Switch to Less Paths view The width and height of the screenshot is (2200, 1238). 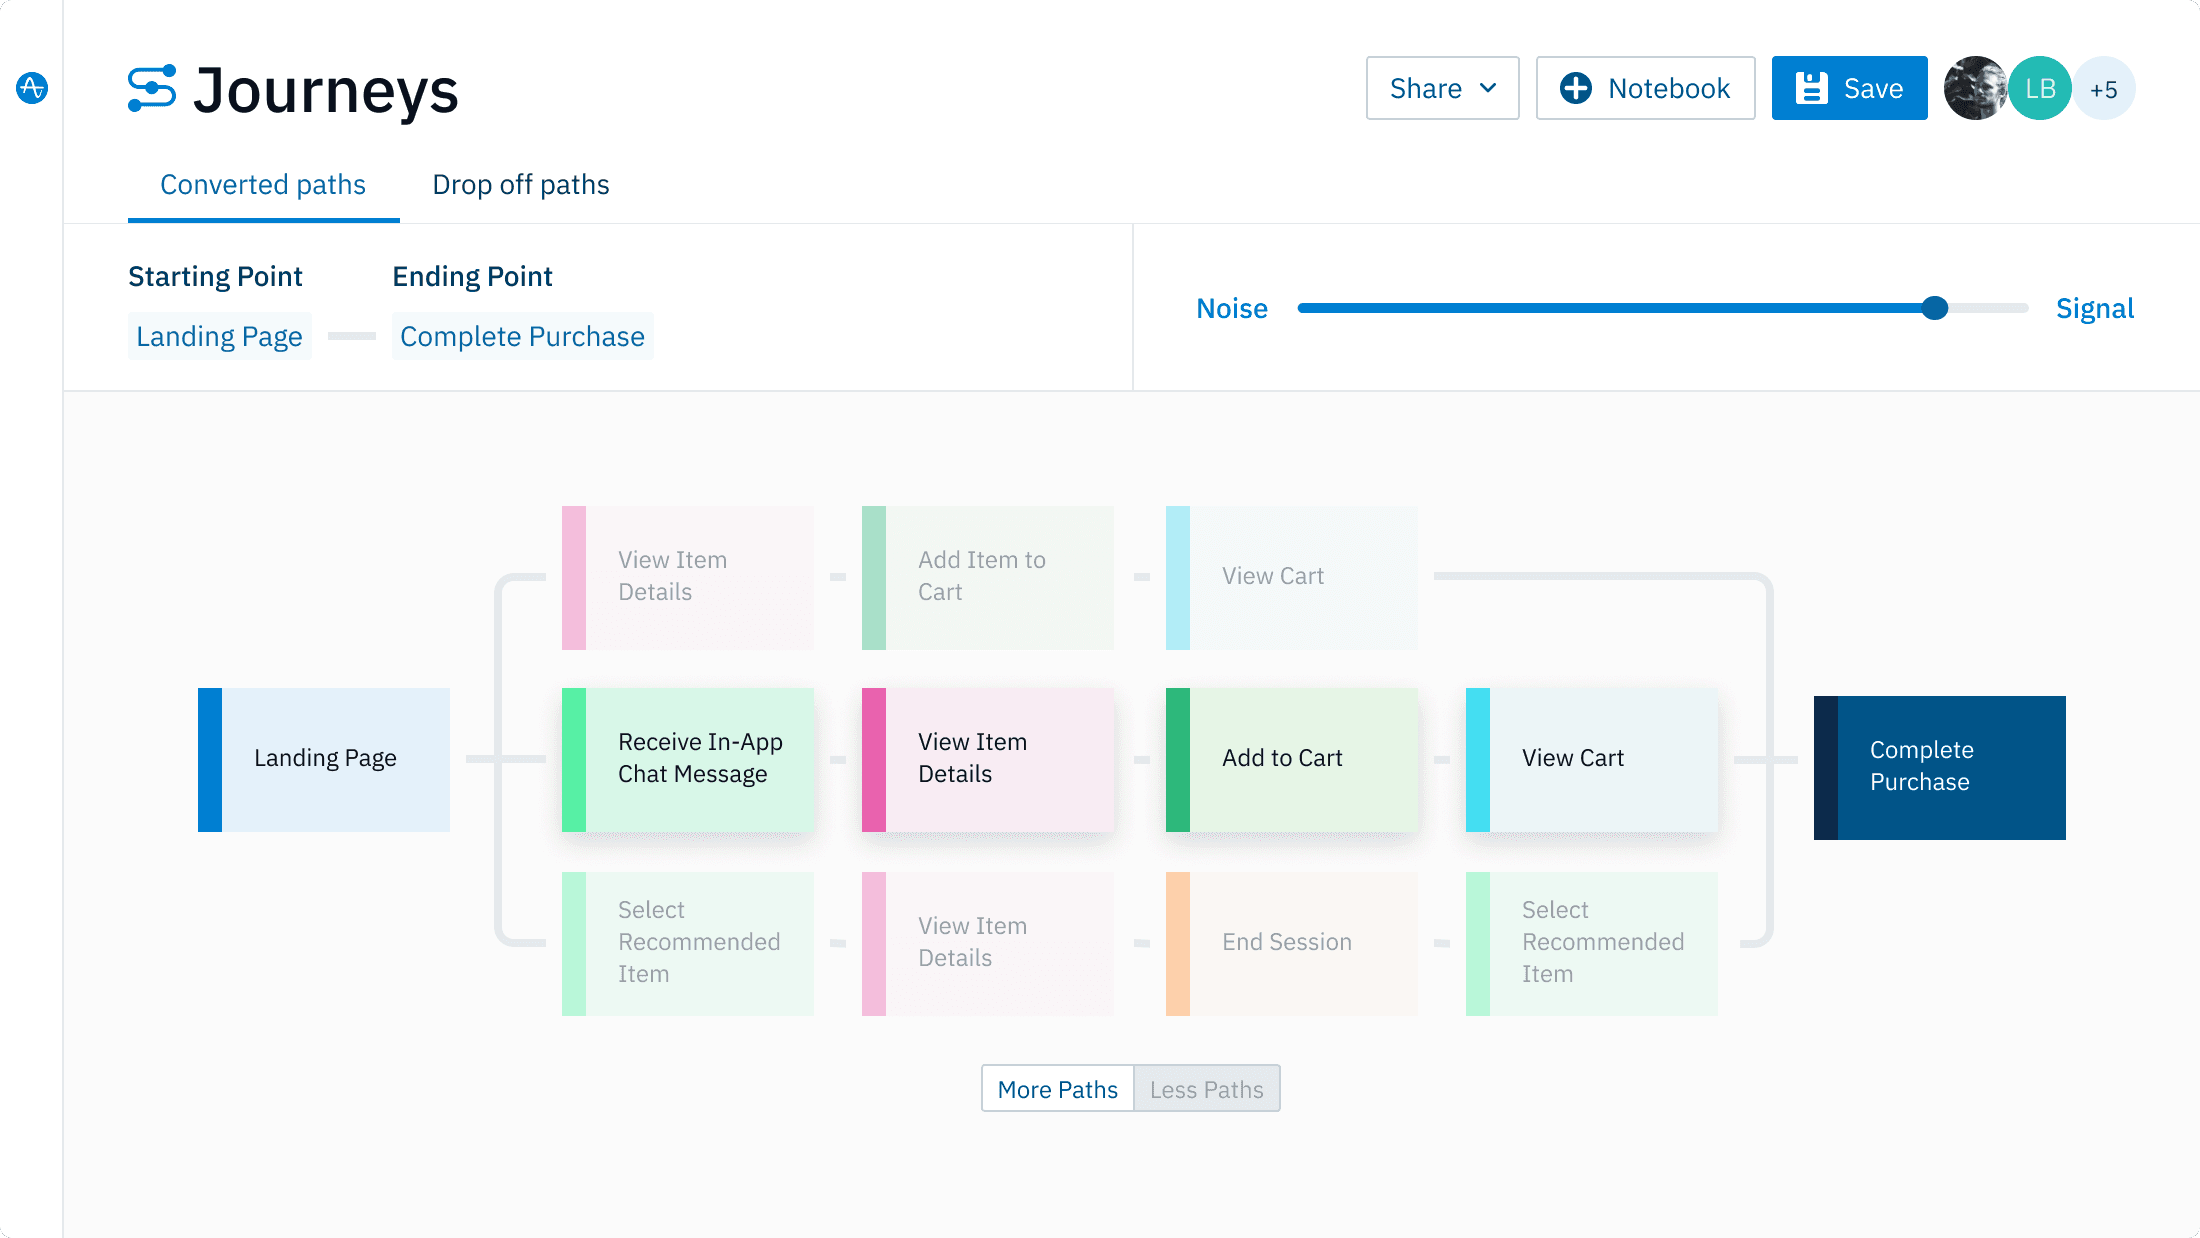[x=1207, y=1089]
